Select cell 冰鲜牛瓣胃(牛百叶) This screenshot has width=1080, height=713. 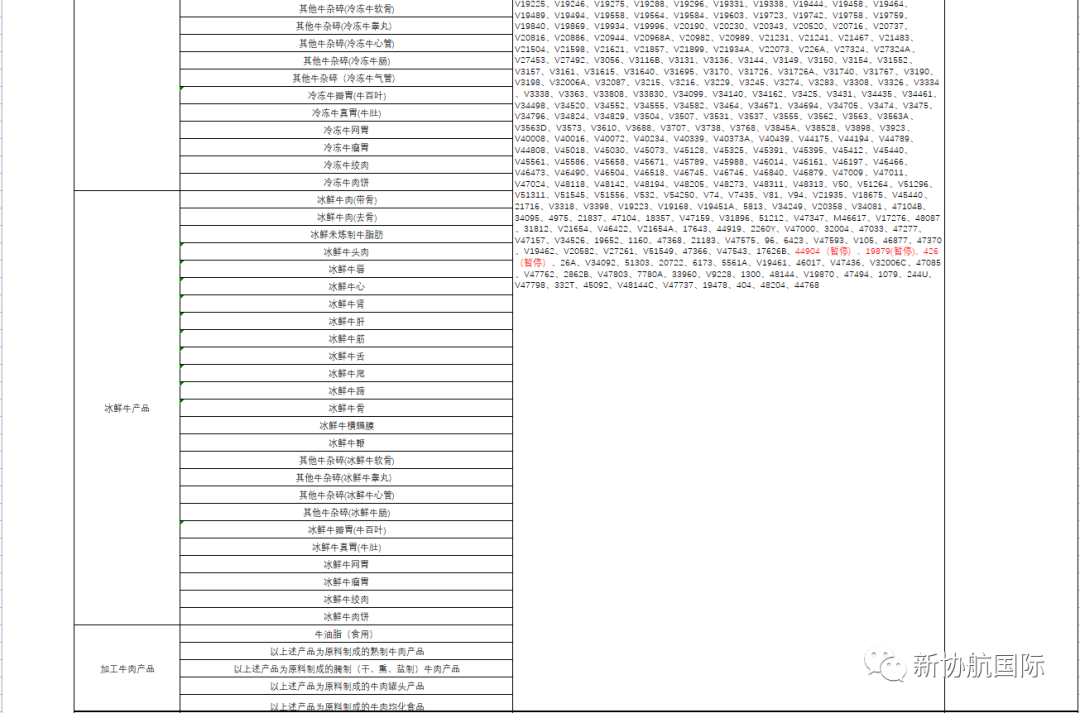(346, 530)
